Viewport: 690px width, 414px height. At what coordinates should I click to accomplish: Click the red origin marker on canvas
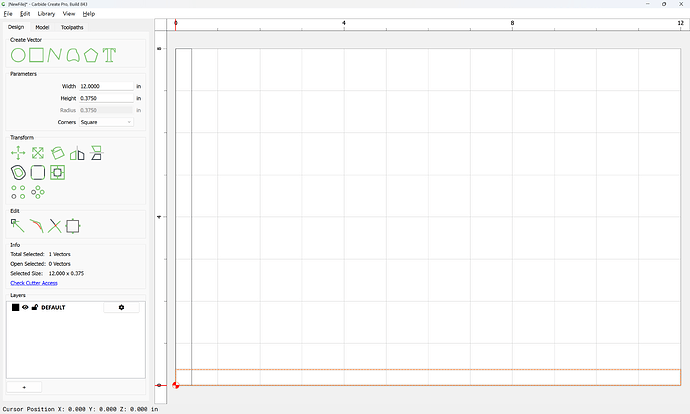point(176,385)
